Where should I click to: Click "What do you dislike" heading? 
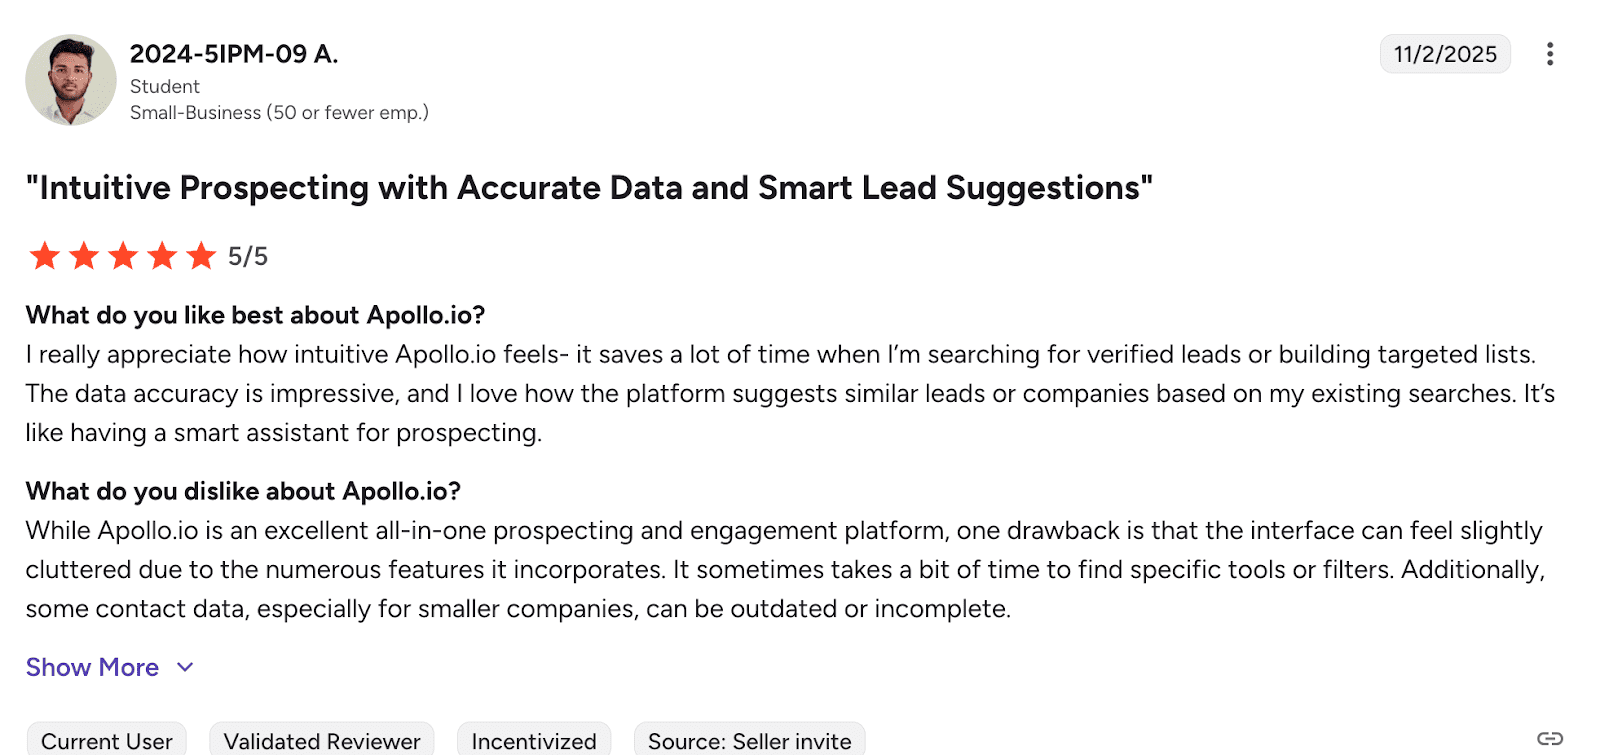coord(243,491)
